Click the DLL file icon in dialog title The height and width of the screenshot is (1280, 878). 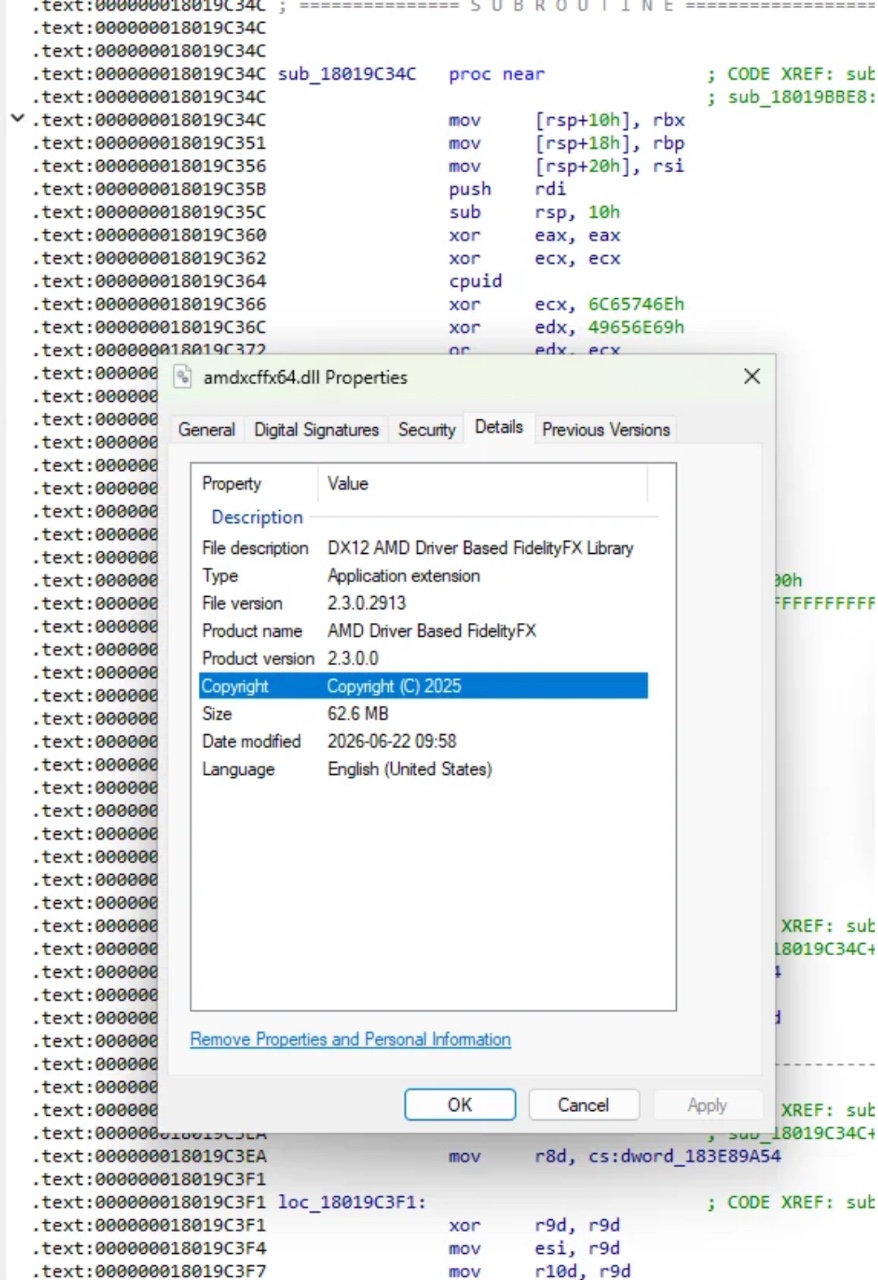183,377
